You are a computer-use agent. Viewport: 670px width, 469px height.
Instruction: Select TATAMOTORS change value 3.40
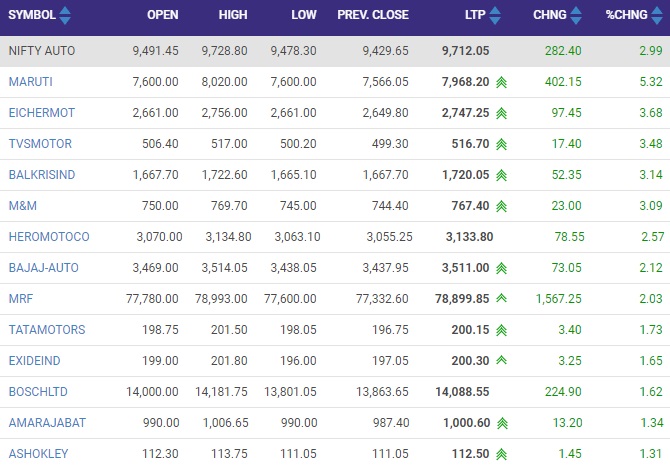(x=570, y=330)
